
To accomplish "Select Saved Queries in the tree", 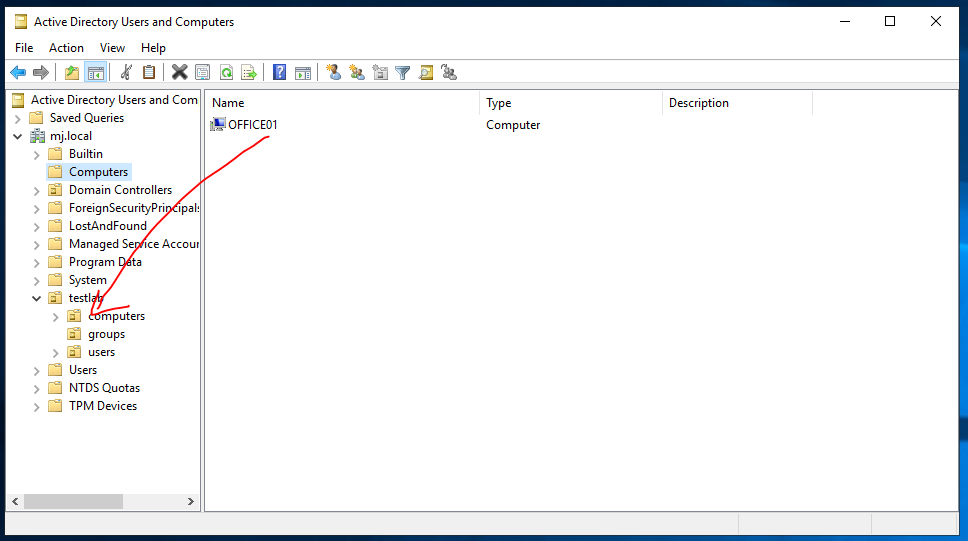I will 86,118.
